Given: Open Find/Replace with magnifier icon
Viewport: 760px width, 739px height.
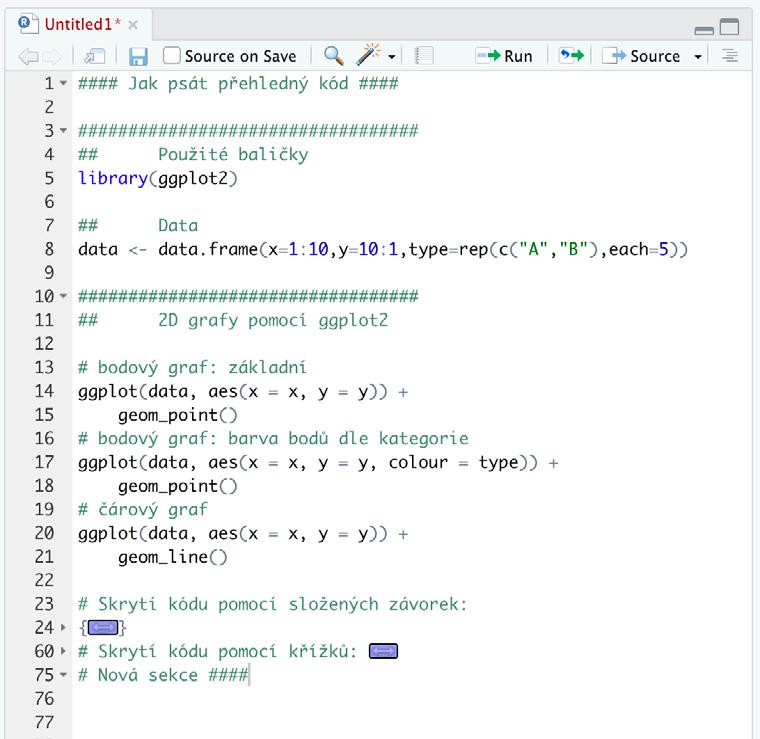Looking at the screenshot, I should point(334,56).
